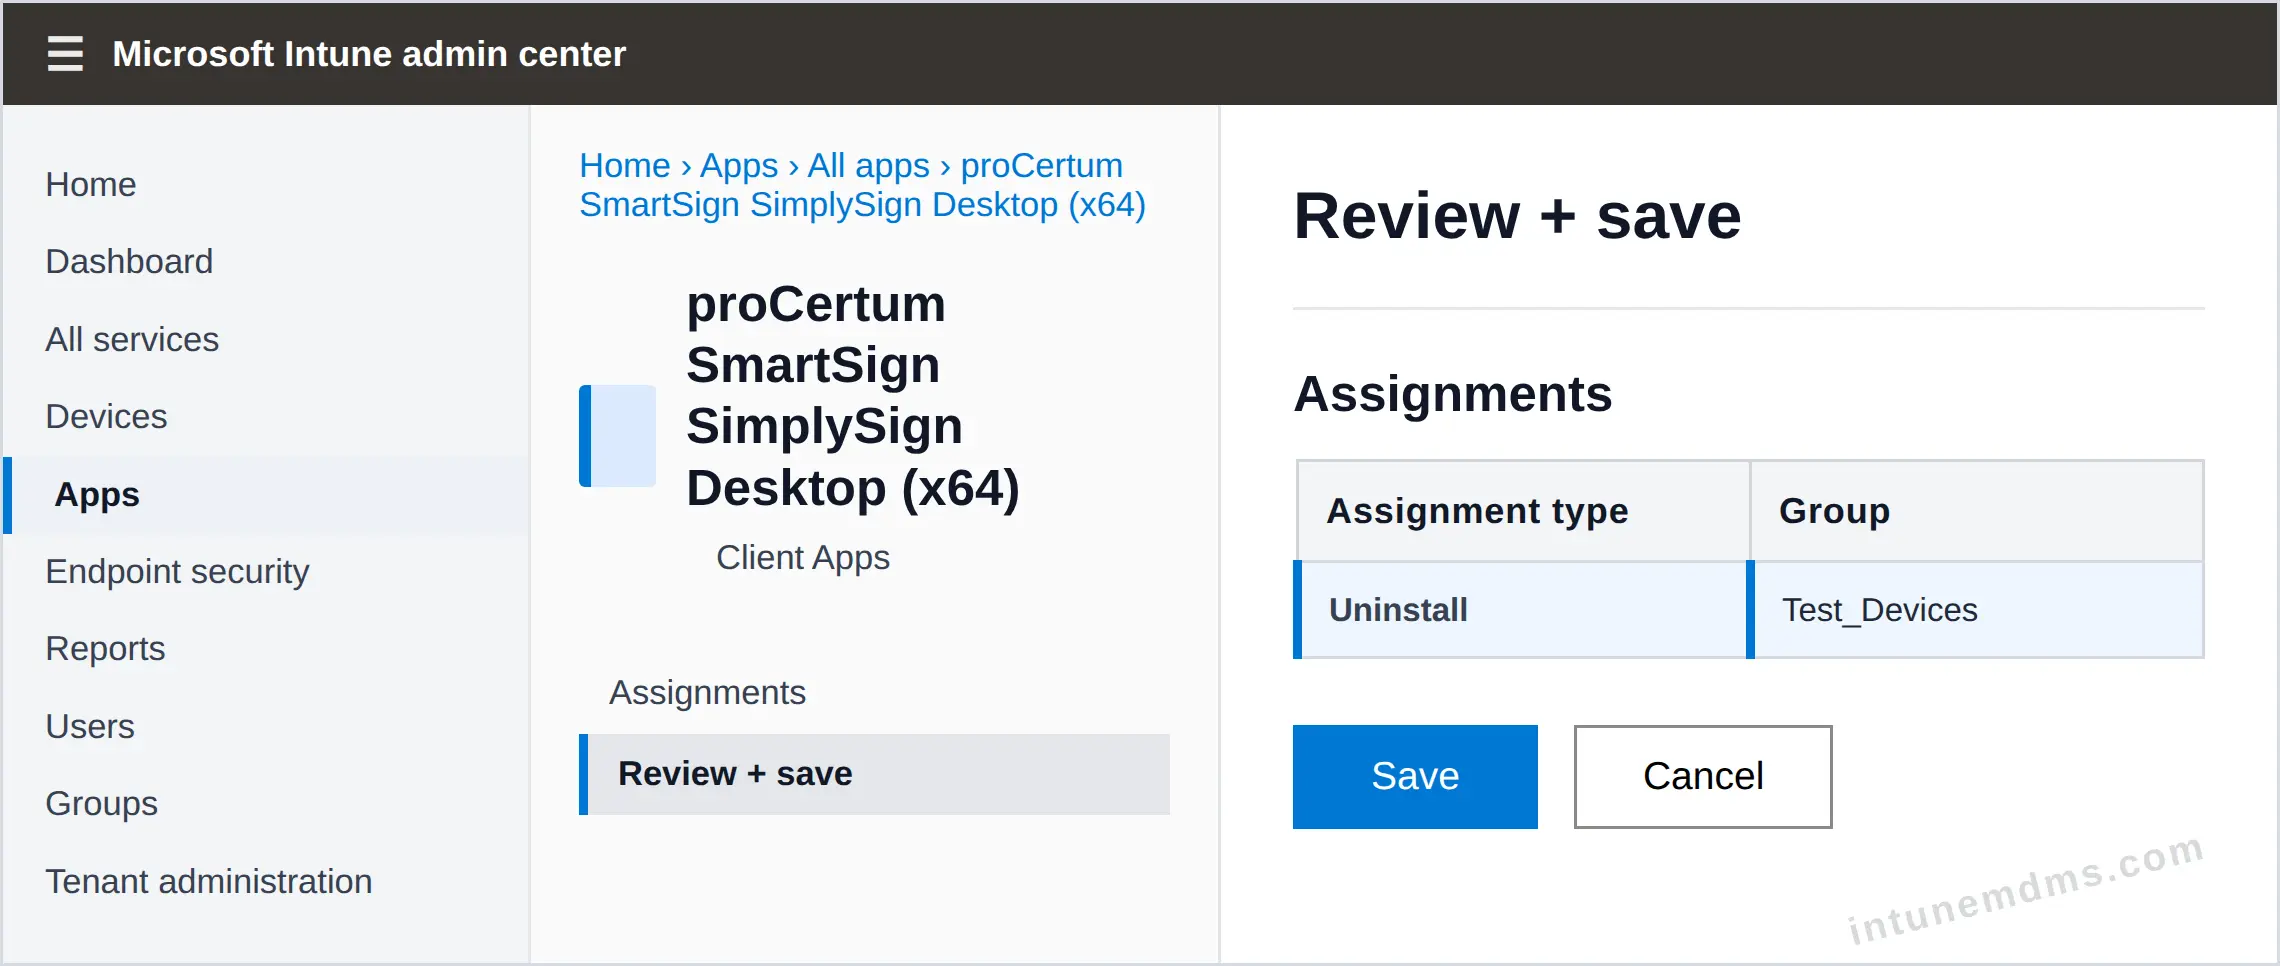
Task: Select the Test_Devices group cell
Action: point(1975,610)
